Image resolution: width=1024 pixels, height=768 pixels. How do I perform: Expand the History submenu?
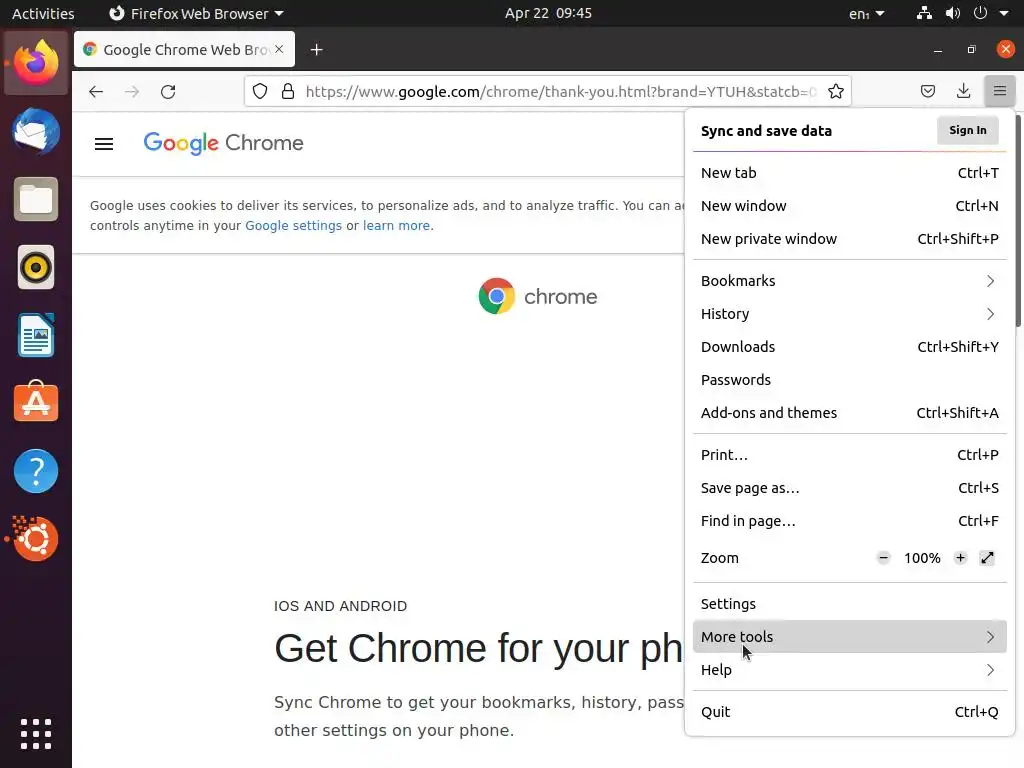tap(850, 314)
